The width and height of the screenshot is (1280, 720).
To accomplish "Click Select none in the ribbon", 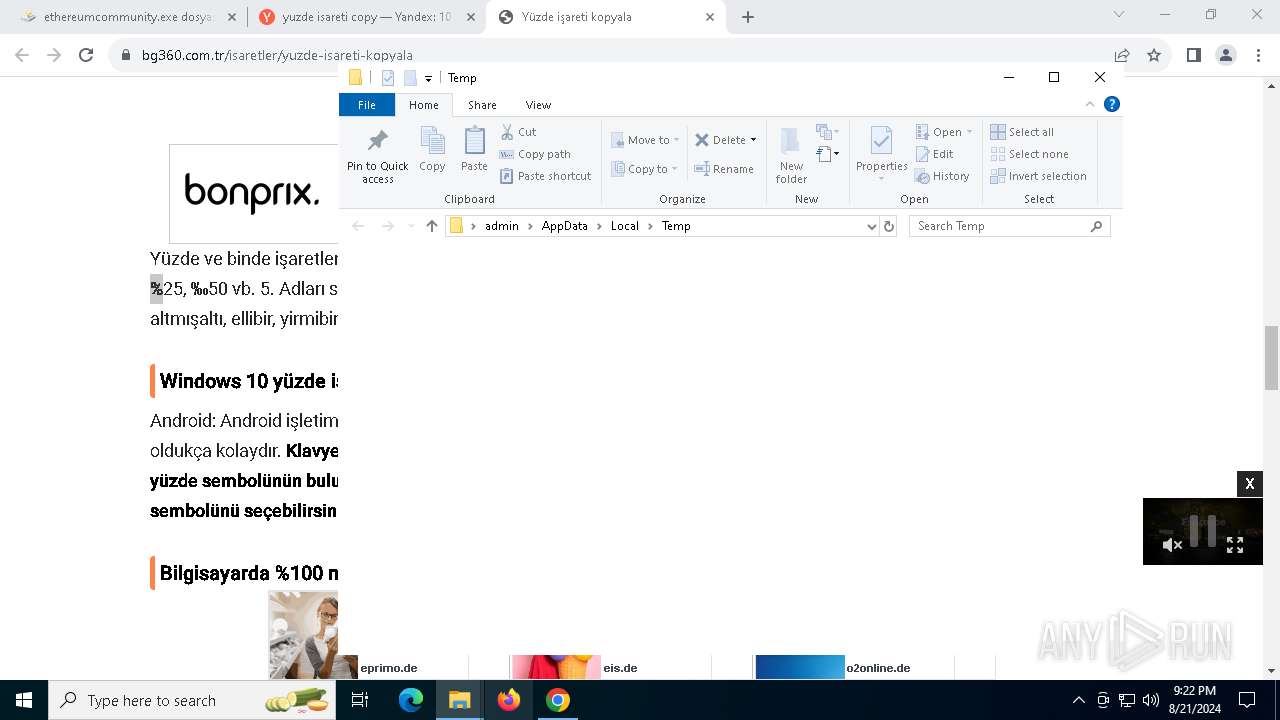I will [x=1029, y=154].
